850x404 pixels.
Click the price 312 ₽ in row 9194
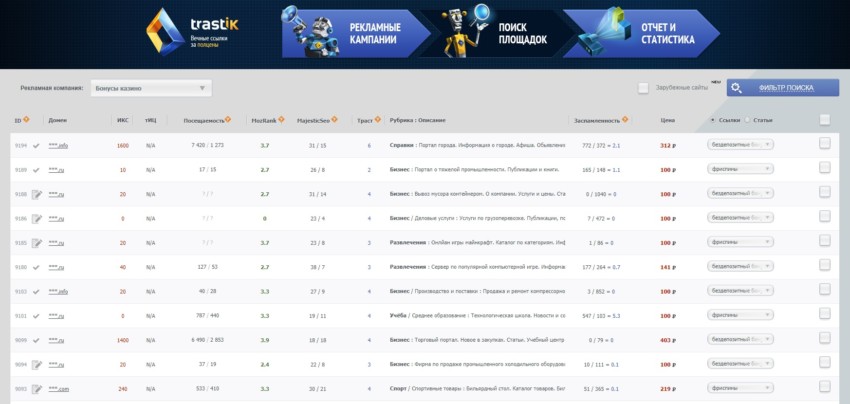click(668, 146)
